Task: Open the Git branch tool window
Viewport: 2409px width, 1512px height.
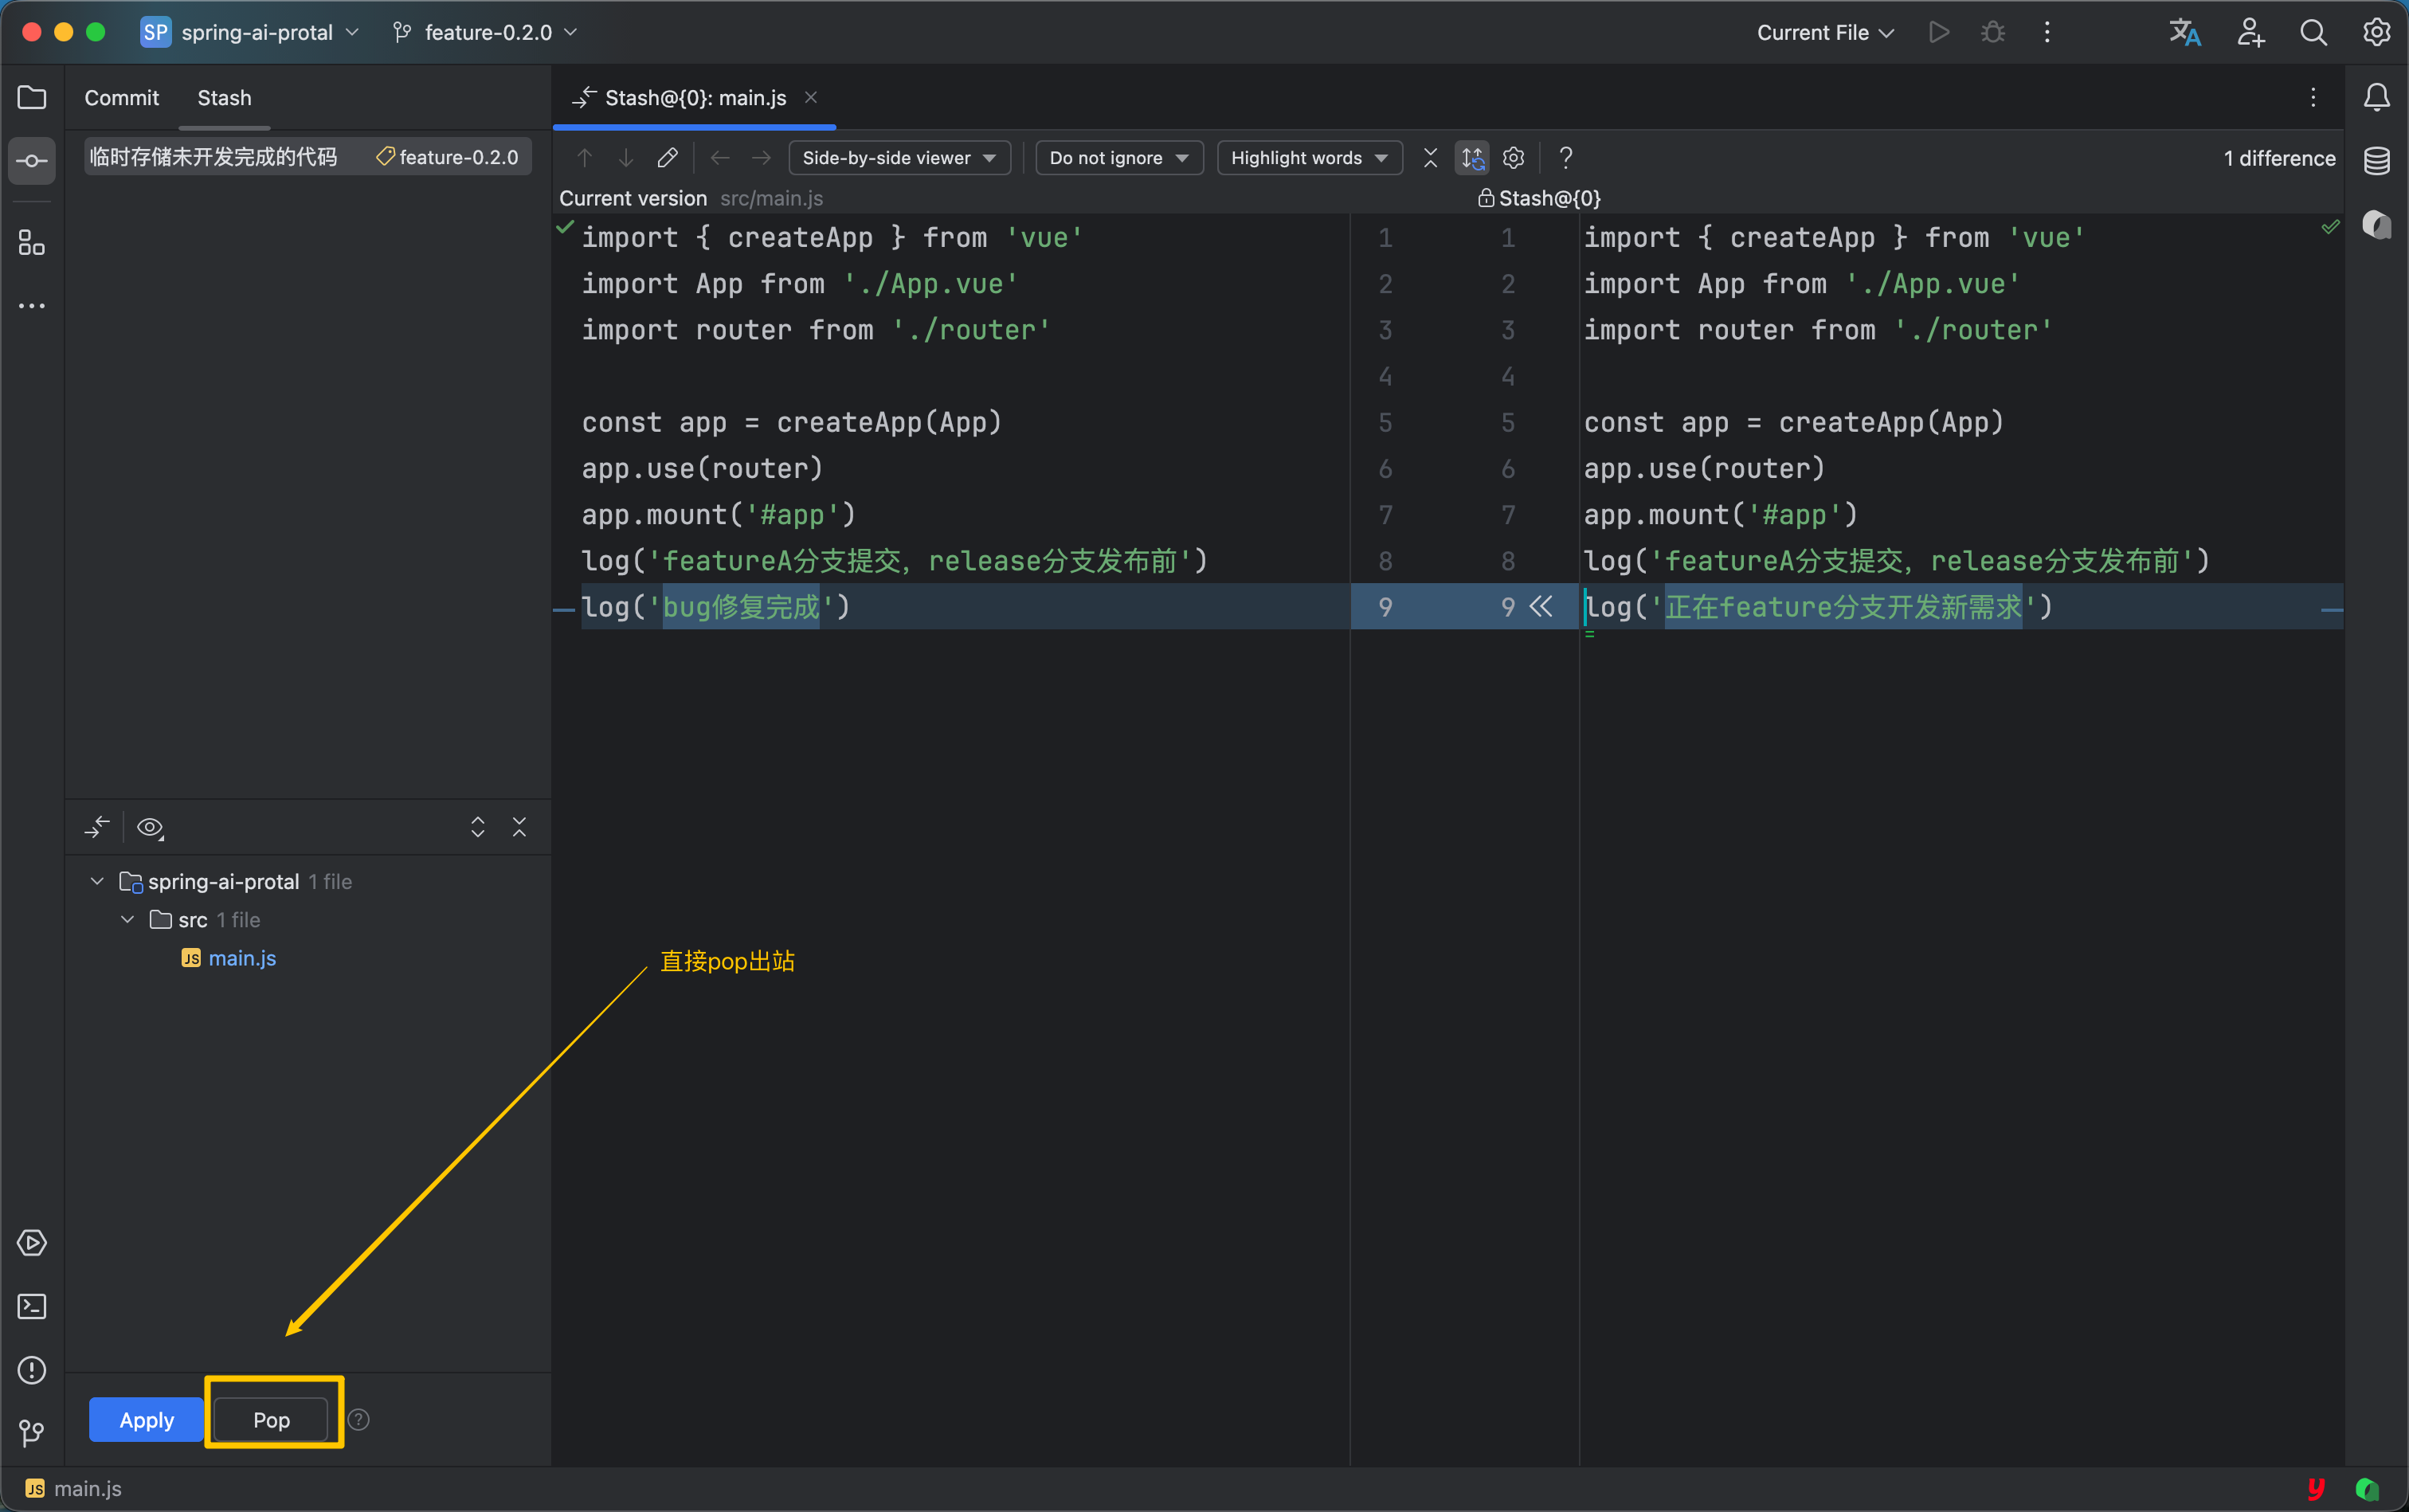Action: pos(32,1432)
